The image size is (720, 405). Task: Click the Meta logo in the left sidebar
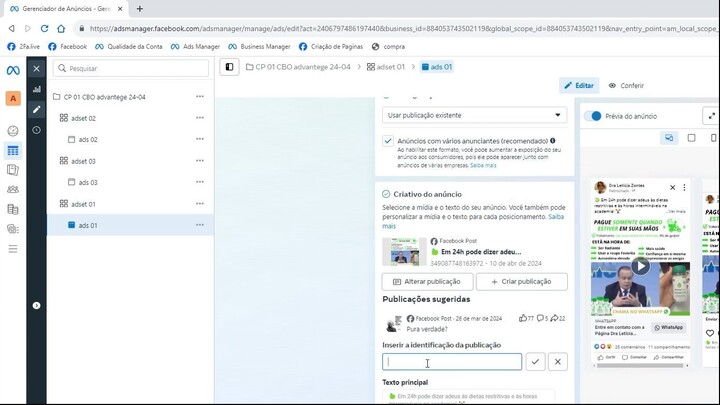[13, 70]
